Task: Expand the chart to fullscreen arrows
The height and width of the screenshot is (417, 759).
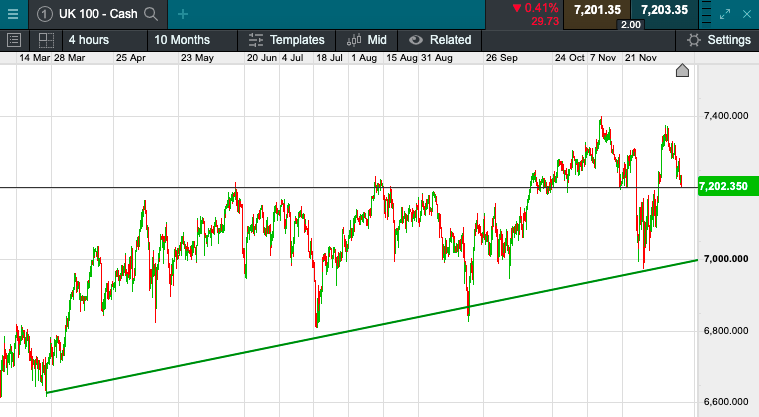Action: [x=725, y=15]
